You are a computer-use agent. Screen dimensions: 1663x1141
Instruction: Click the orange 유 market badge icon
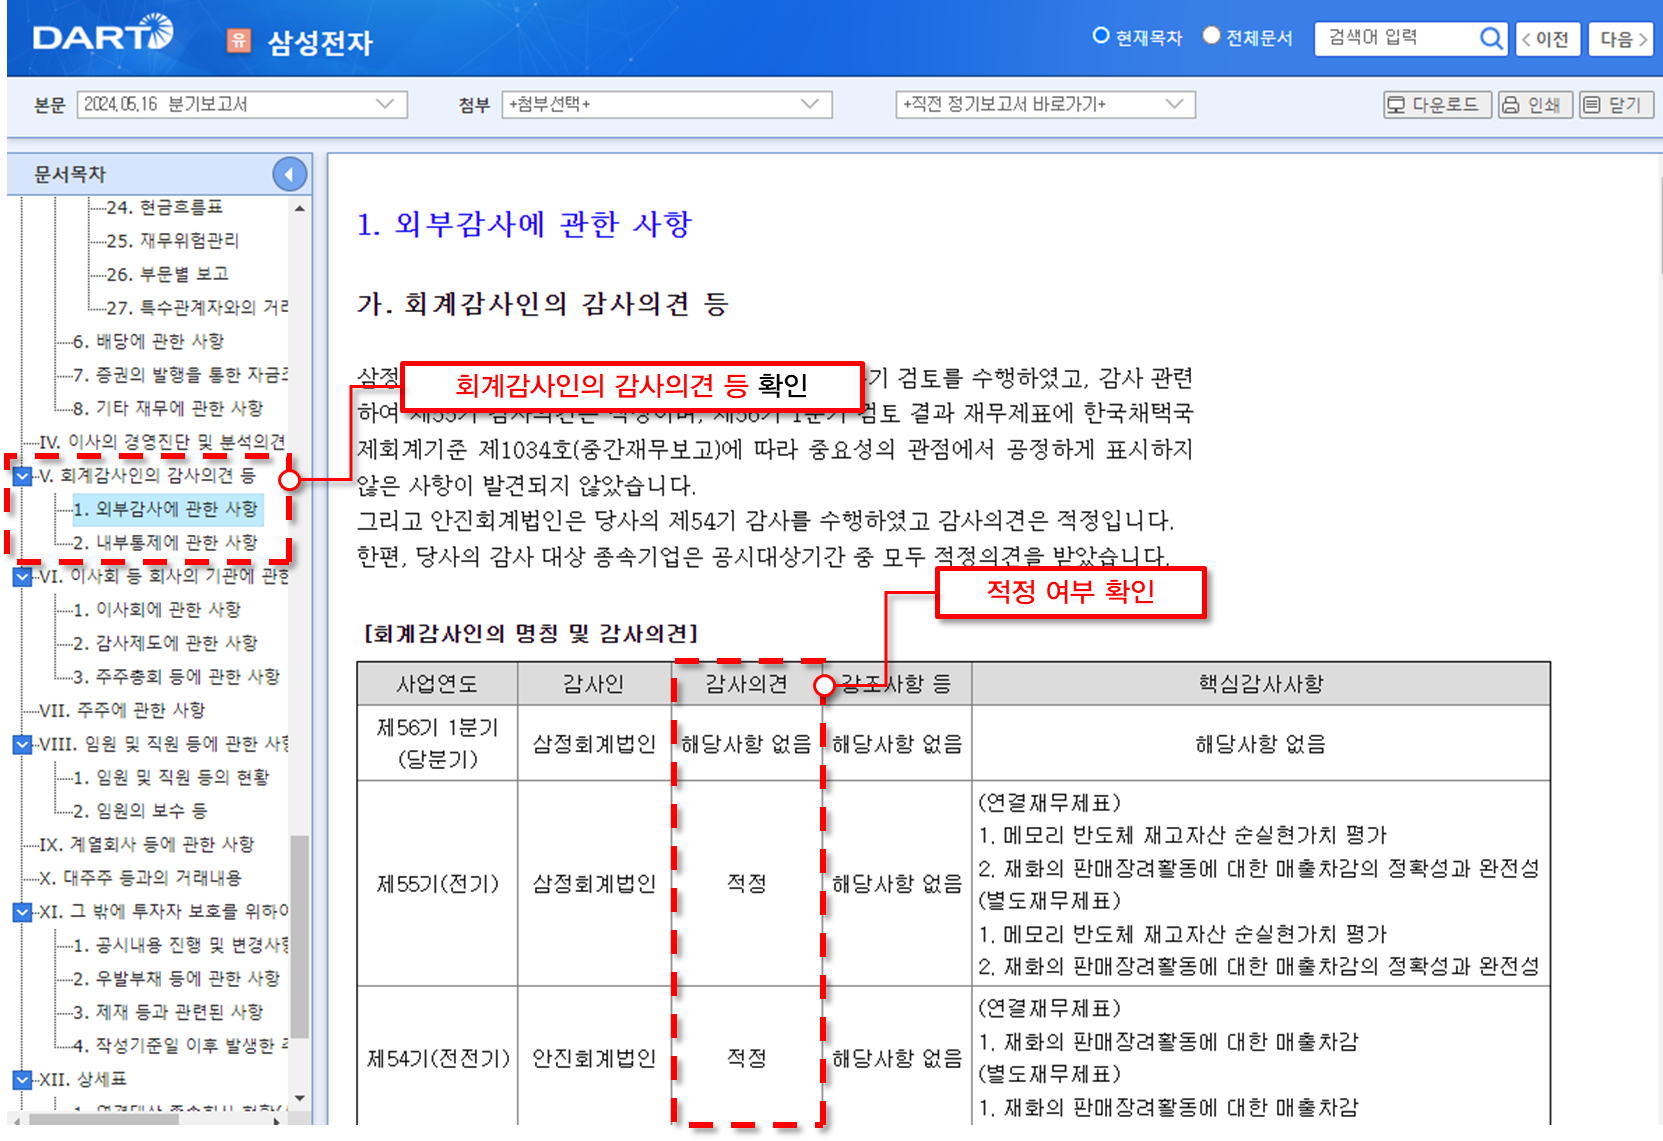(239, 40)
